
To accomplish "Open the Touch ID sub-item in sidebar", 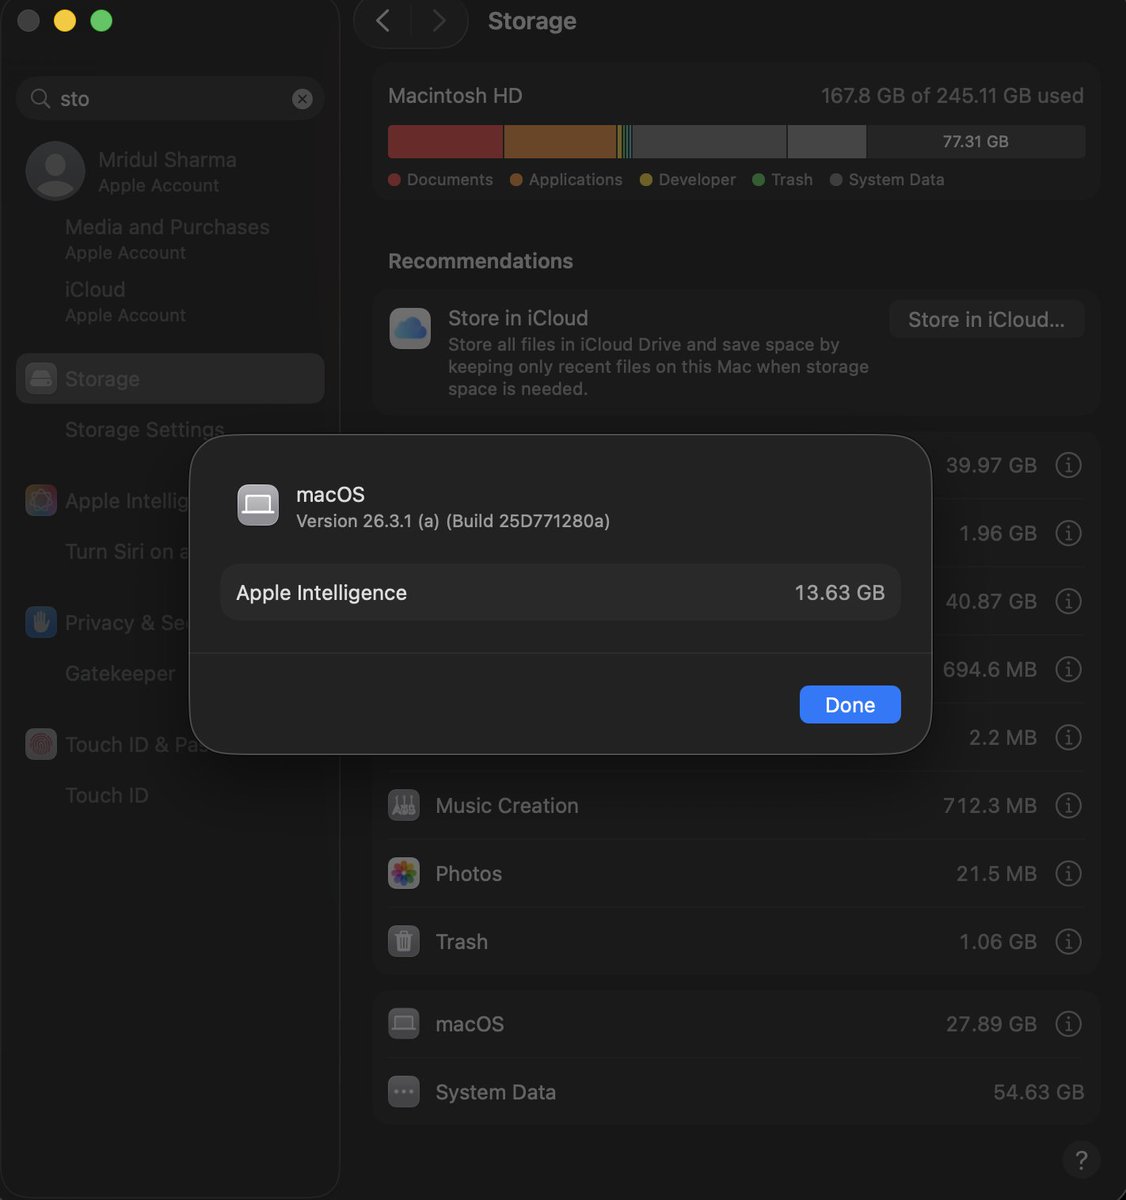I will point(107,796).
